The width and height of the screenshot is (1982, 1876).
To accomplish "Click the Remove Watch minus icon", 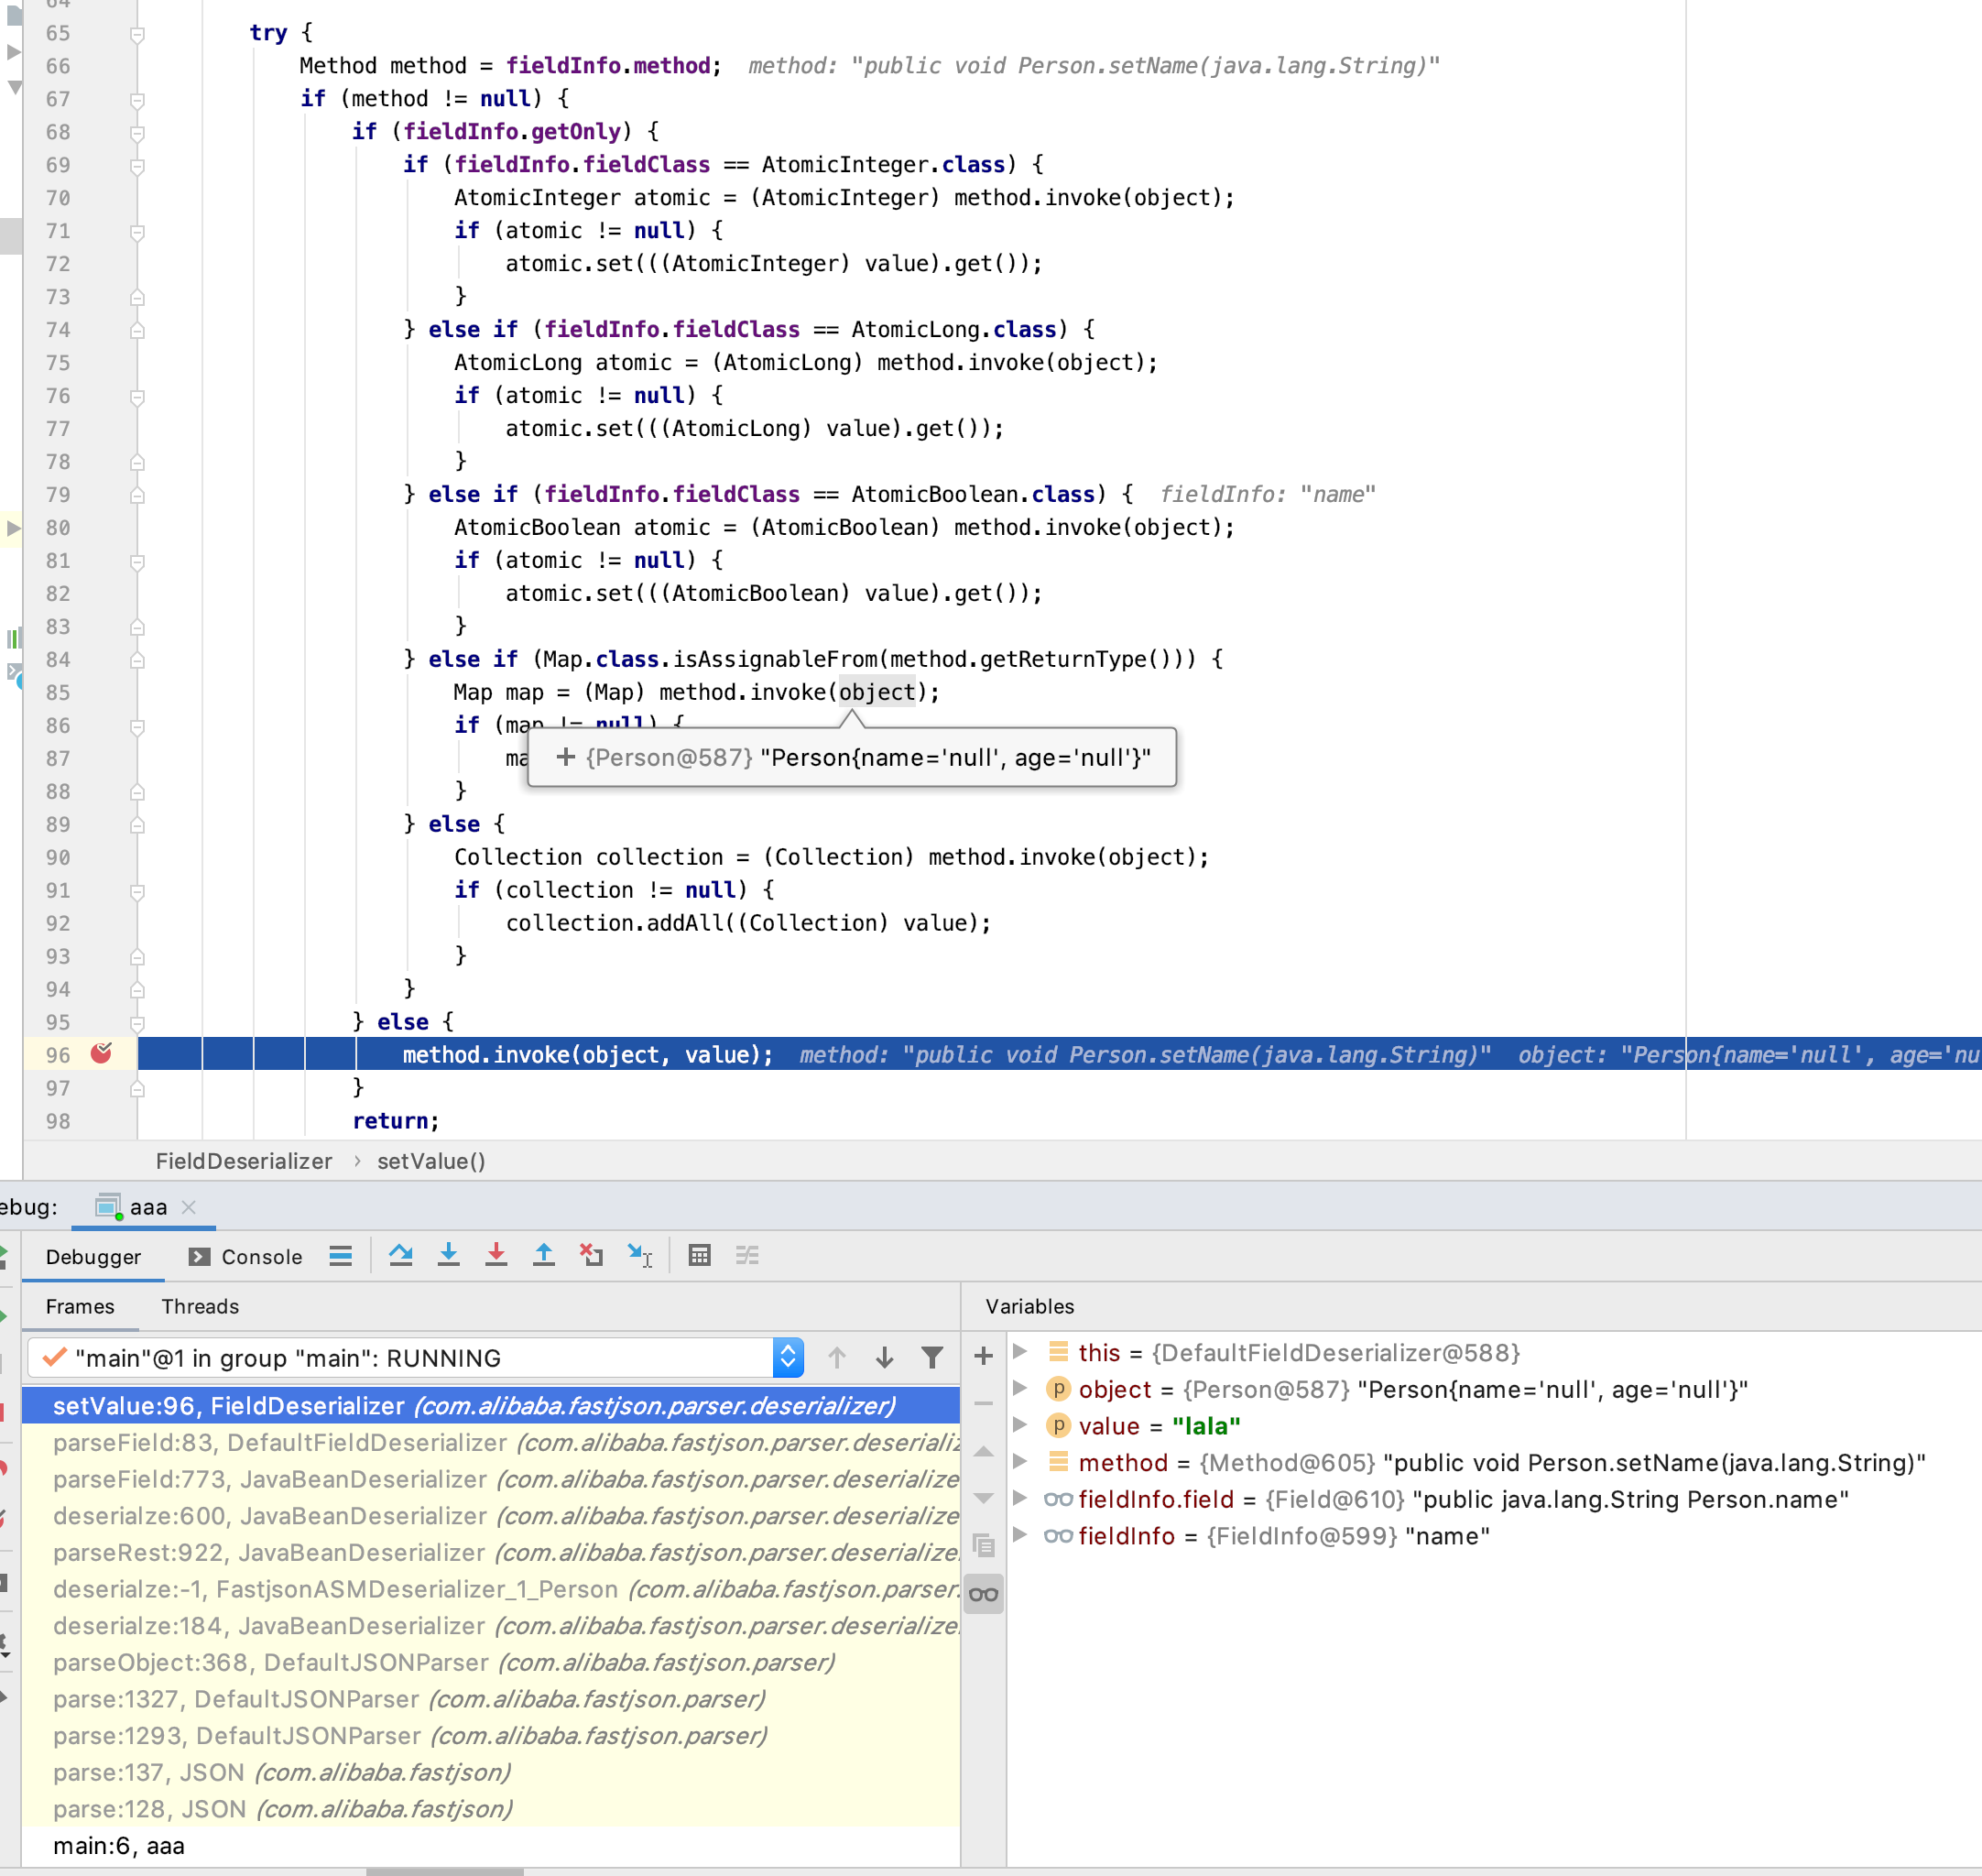I will point(983,1403).
